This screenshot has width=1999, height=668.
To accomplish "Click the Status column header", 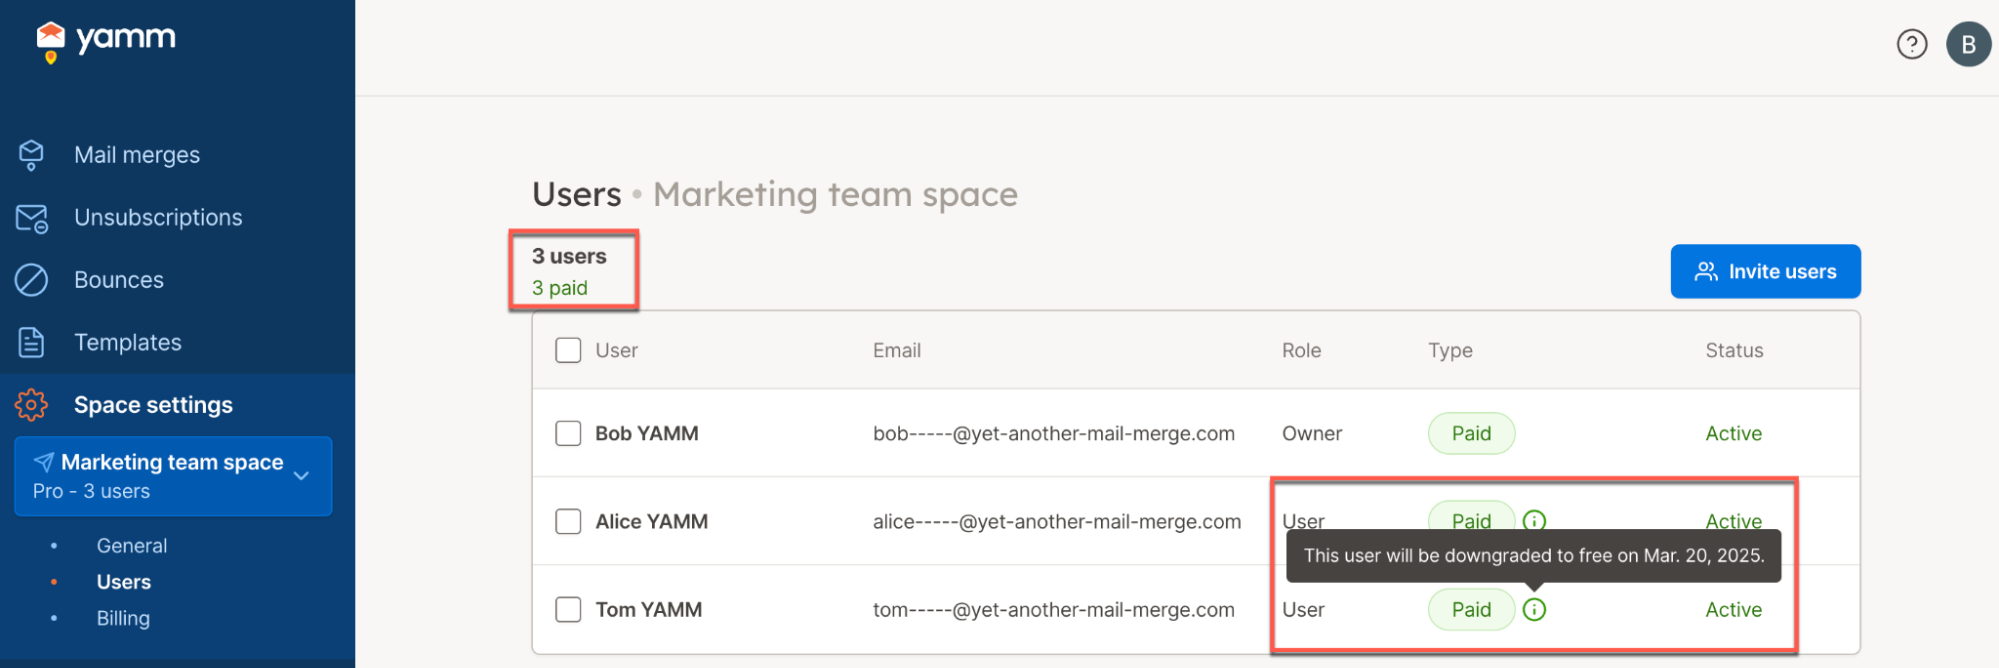I will (x=1734, y=350).
